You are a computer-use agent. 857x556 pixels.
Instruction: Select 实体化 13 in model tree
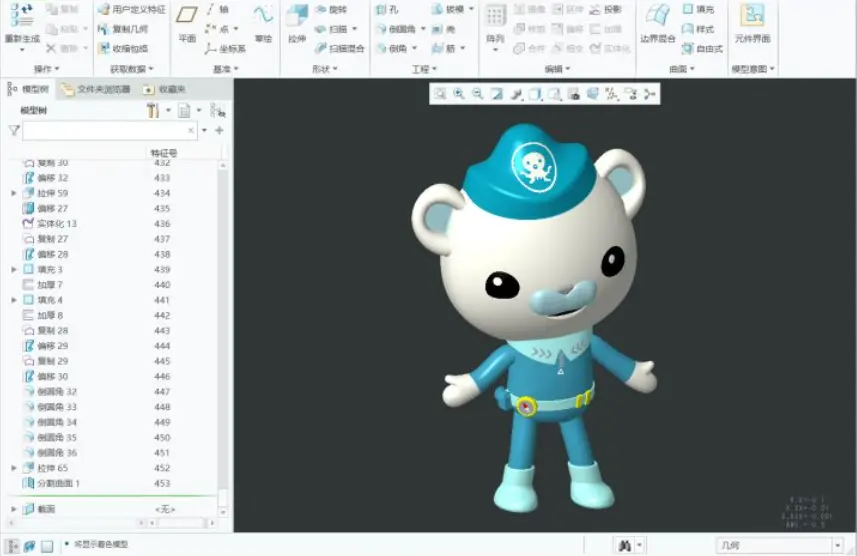pos(50,224)
